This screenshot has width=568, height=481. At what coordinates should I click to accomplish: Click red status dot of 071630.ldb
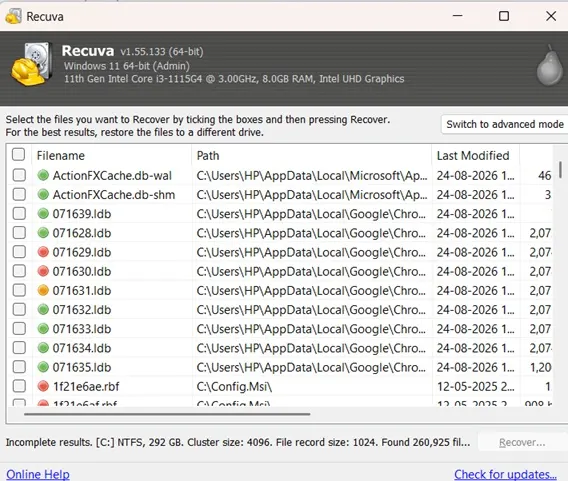43,271
